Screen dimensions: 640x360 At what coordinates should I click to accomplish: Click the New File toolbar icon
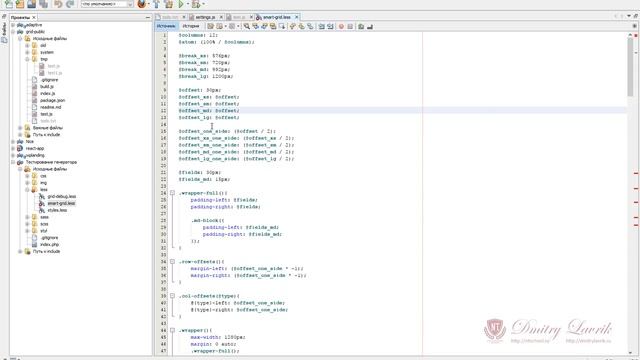[9, 4]
